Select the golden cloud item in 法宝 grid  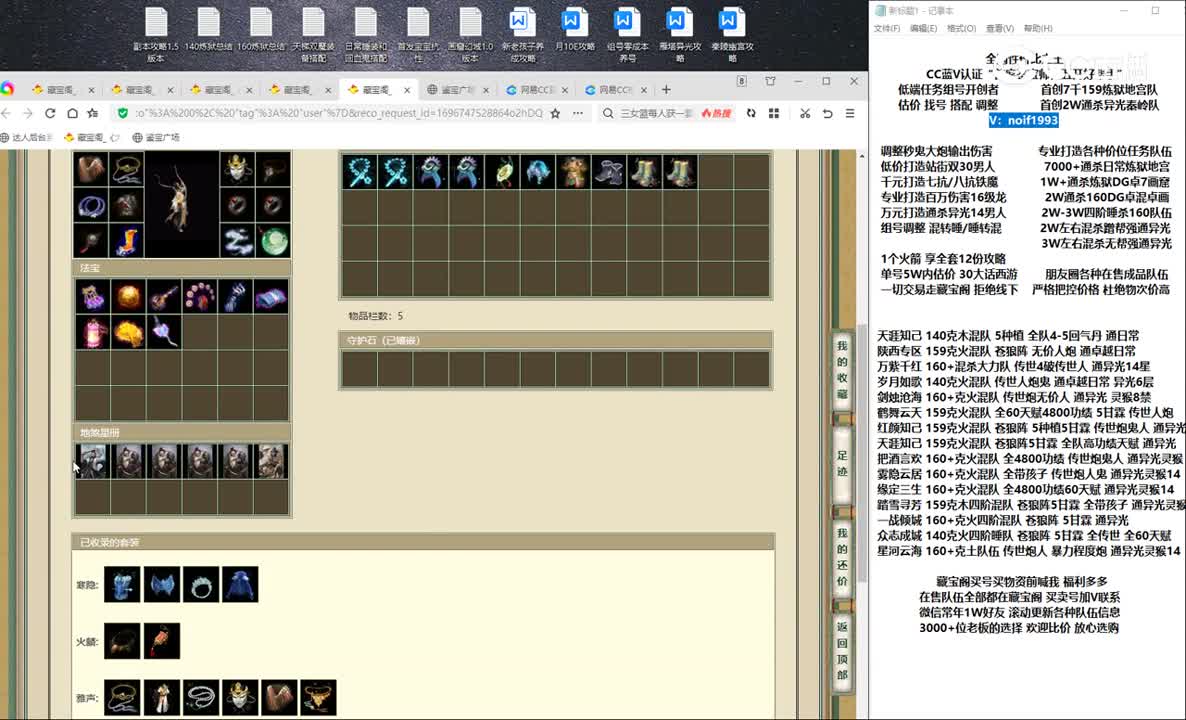[128, 332]
